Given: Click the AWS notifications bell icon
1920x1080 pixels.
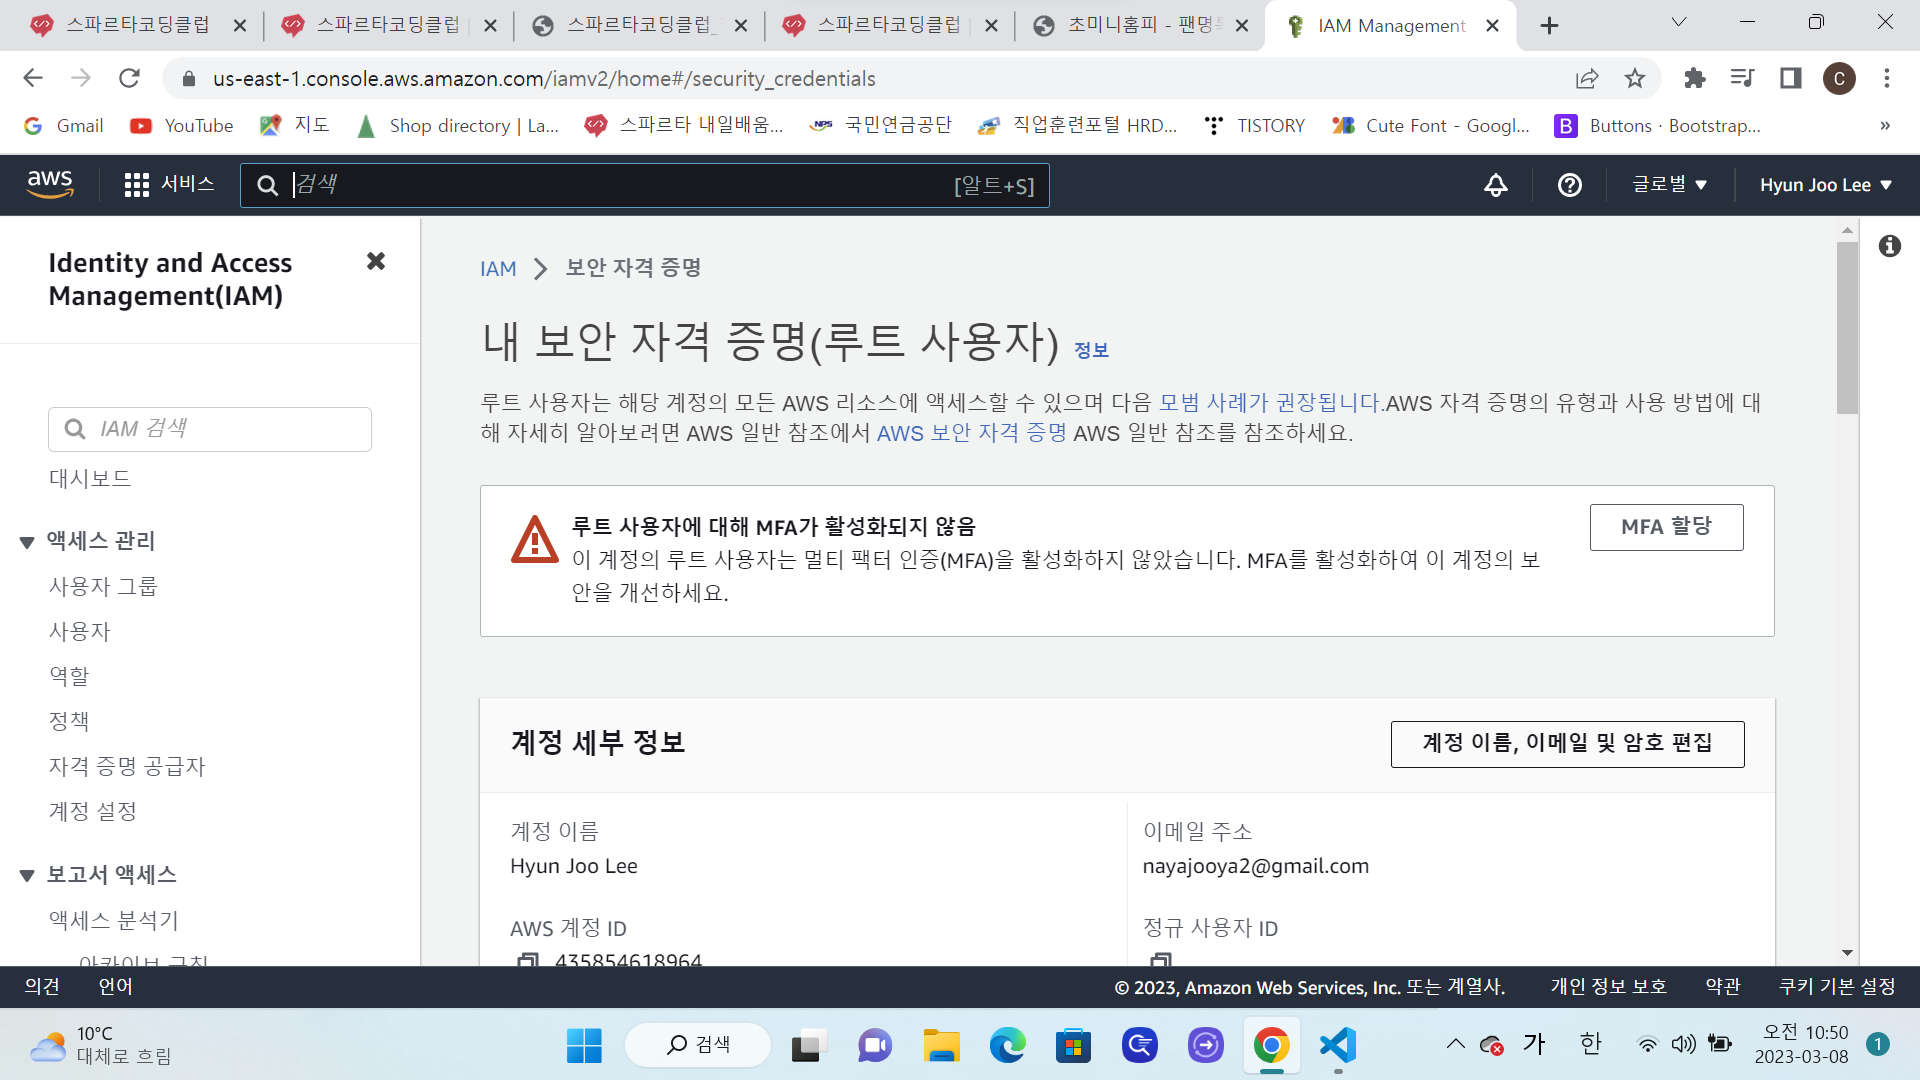Looking at the screenshot, I should click(1496, 185).
